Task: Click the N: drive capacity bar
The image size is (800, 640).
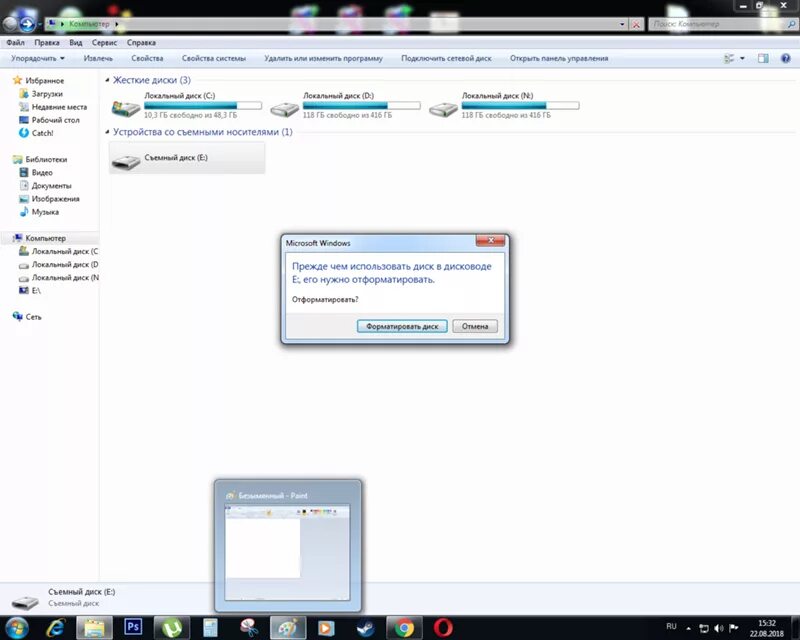Action: 520,106
